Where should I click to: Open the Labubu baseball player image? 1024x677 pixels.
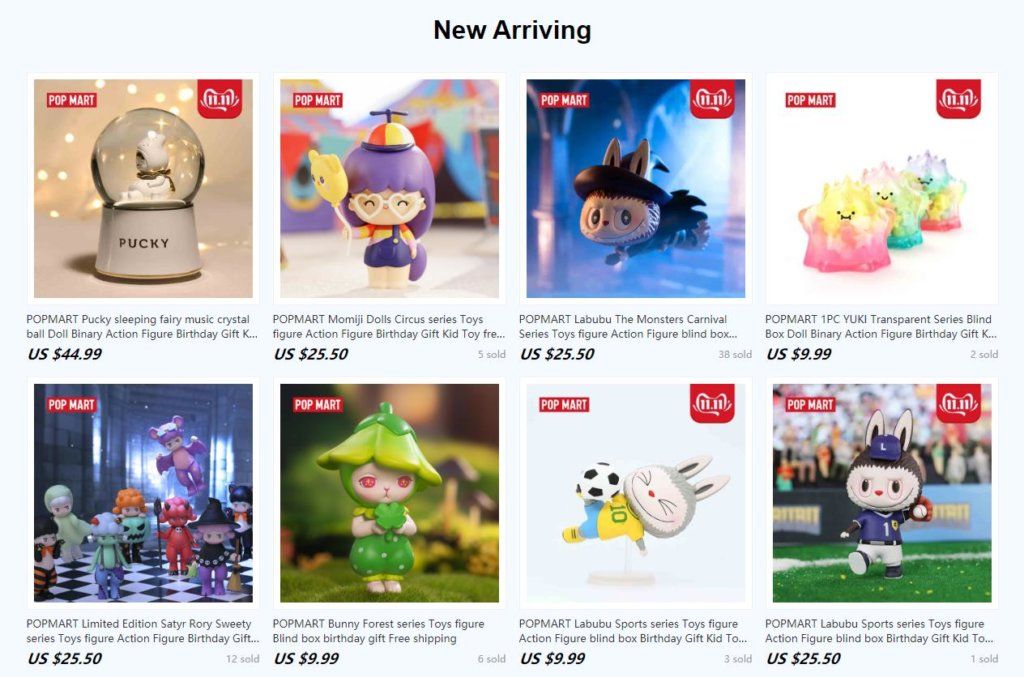(882, 493)
